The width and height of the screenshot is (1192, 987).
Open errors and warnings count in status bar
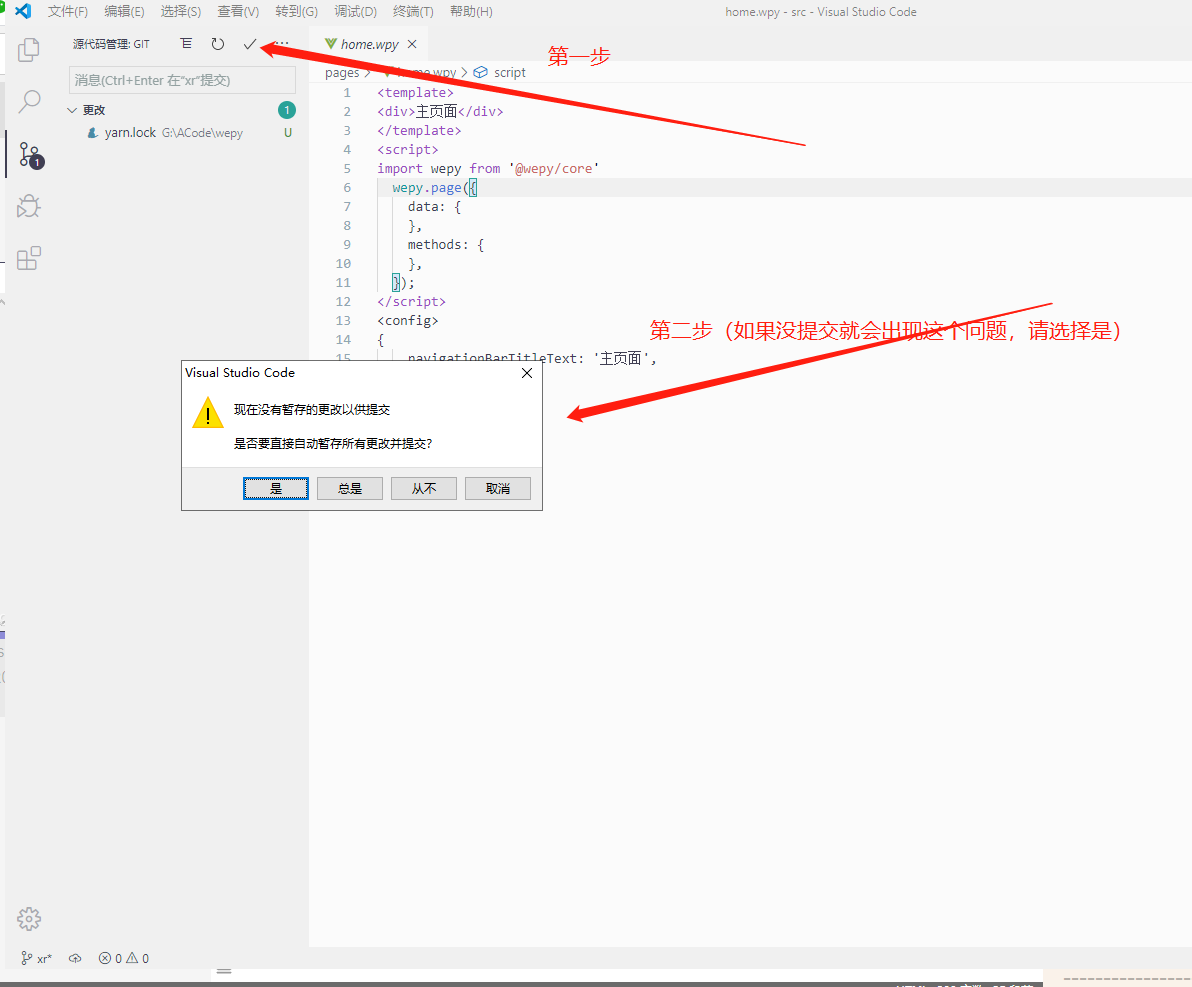124,958
